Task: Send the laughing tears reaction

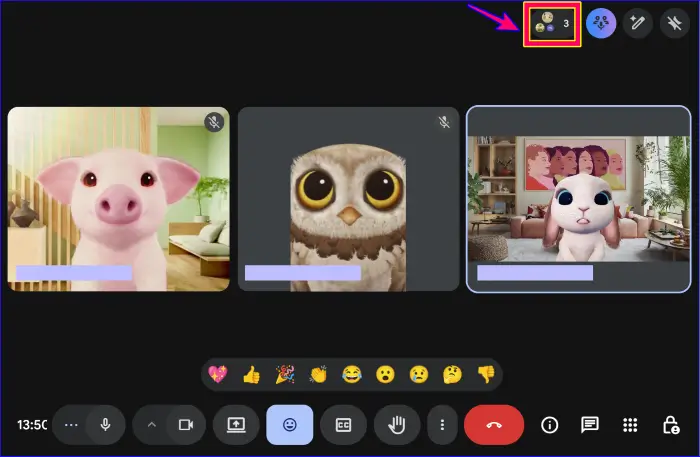Action: (352, 374)
